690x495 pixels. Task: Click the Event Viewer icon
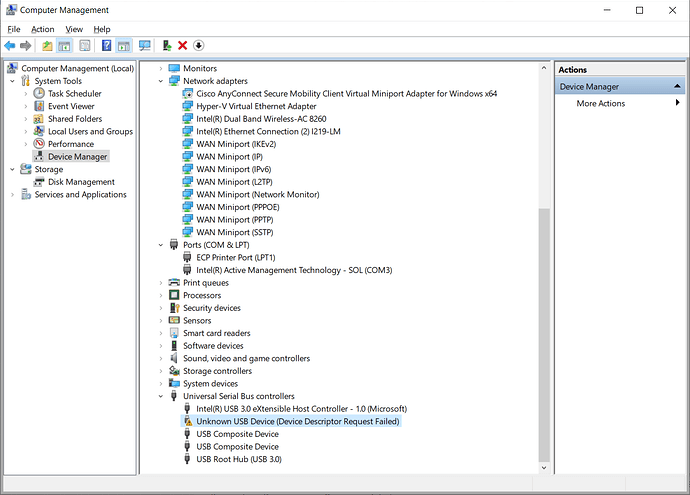click(39, 106)
